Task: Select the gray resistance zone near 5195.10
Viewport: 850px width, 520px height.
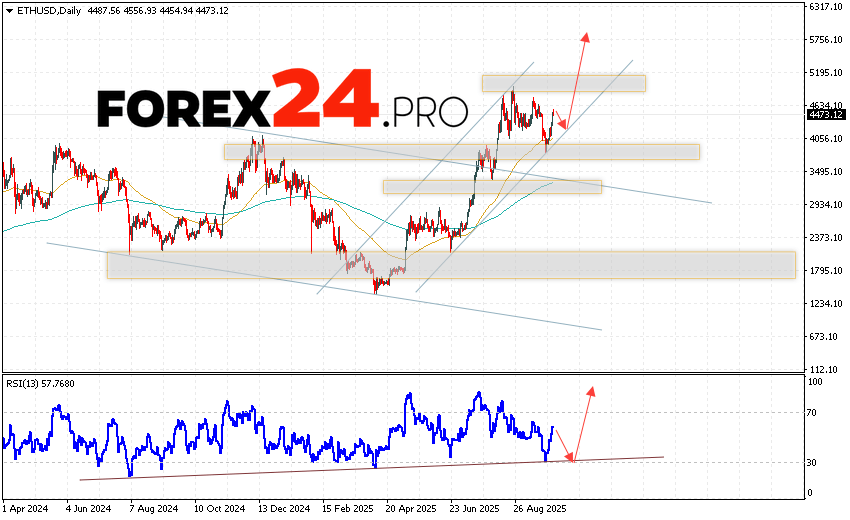Action: 563,83
